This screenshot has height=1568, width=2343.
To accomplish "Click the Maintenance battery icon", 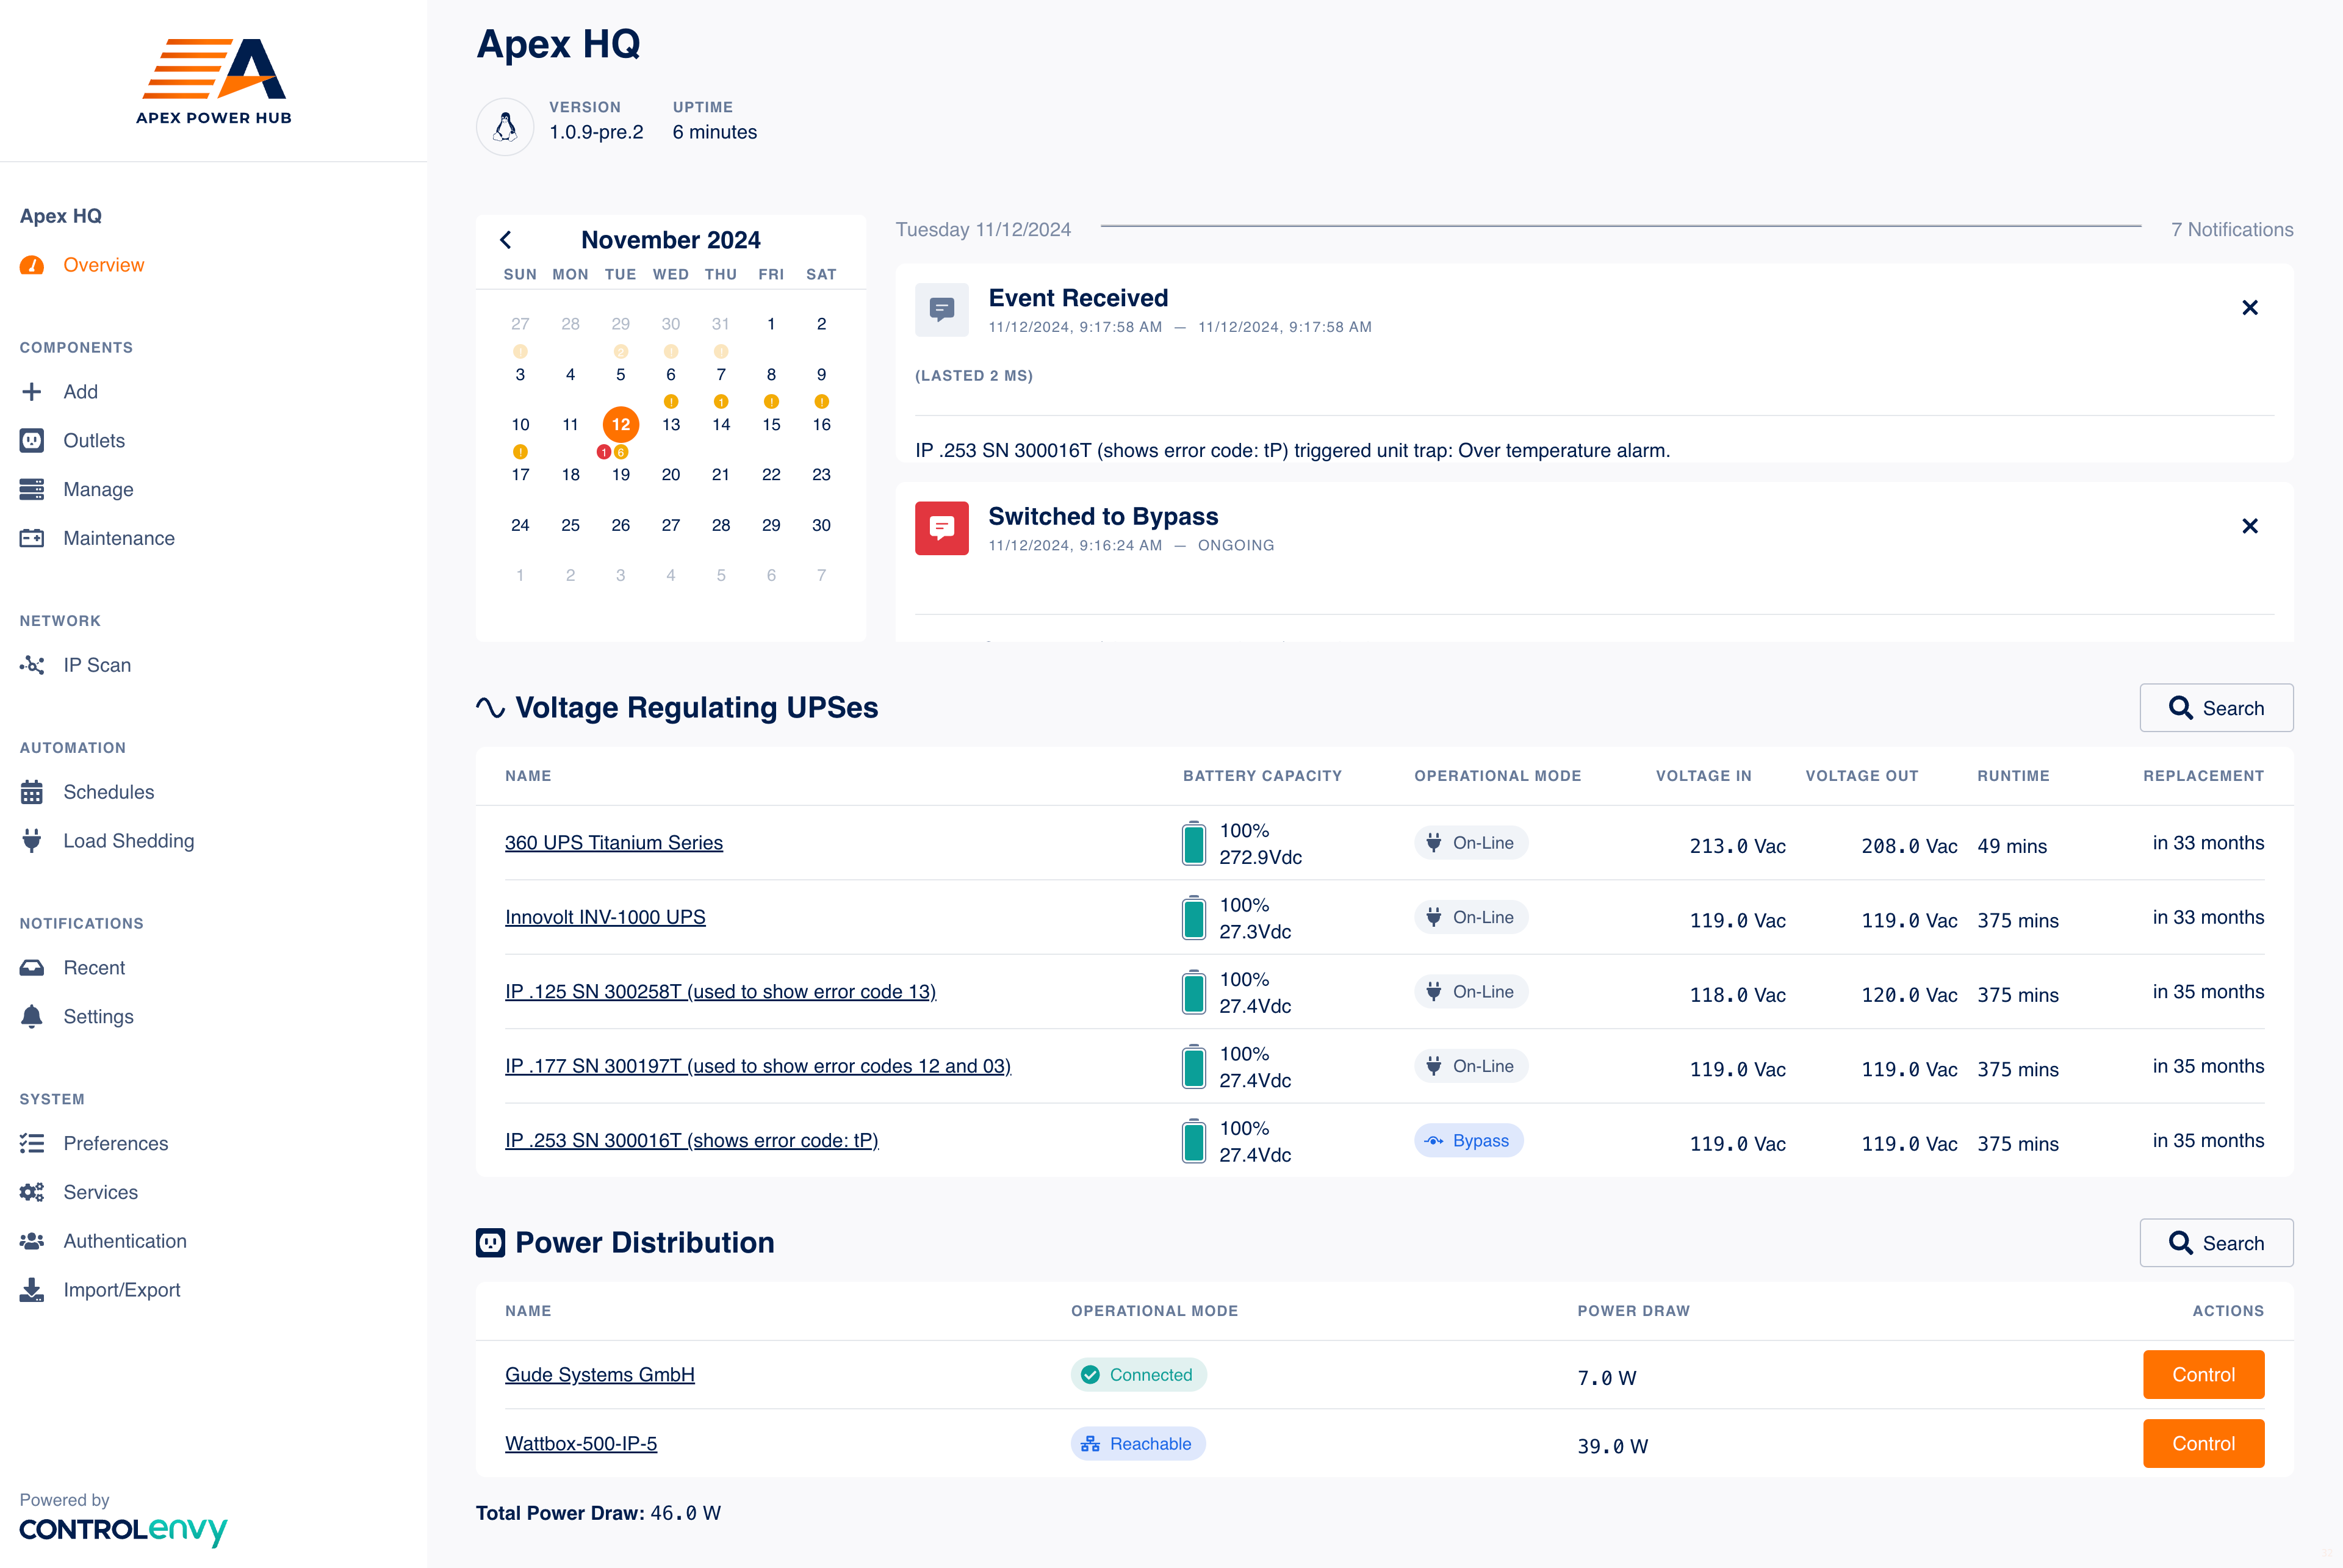I will (32, 538).
